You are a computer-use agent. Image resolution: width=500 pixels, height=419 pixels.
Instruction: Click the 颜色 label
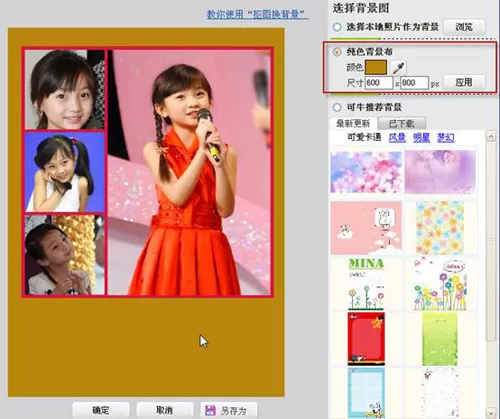(x=355, y=67)
